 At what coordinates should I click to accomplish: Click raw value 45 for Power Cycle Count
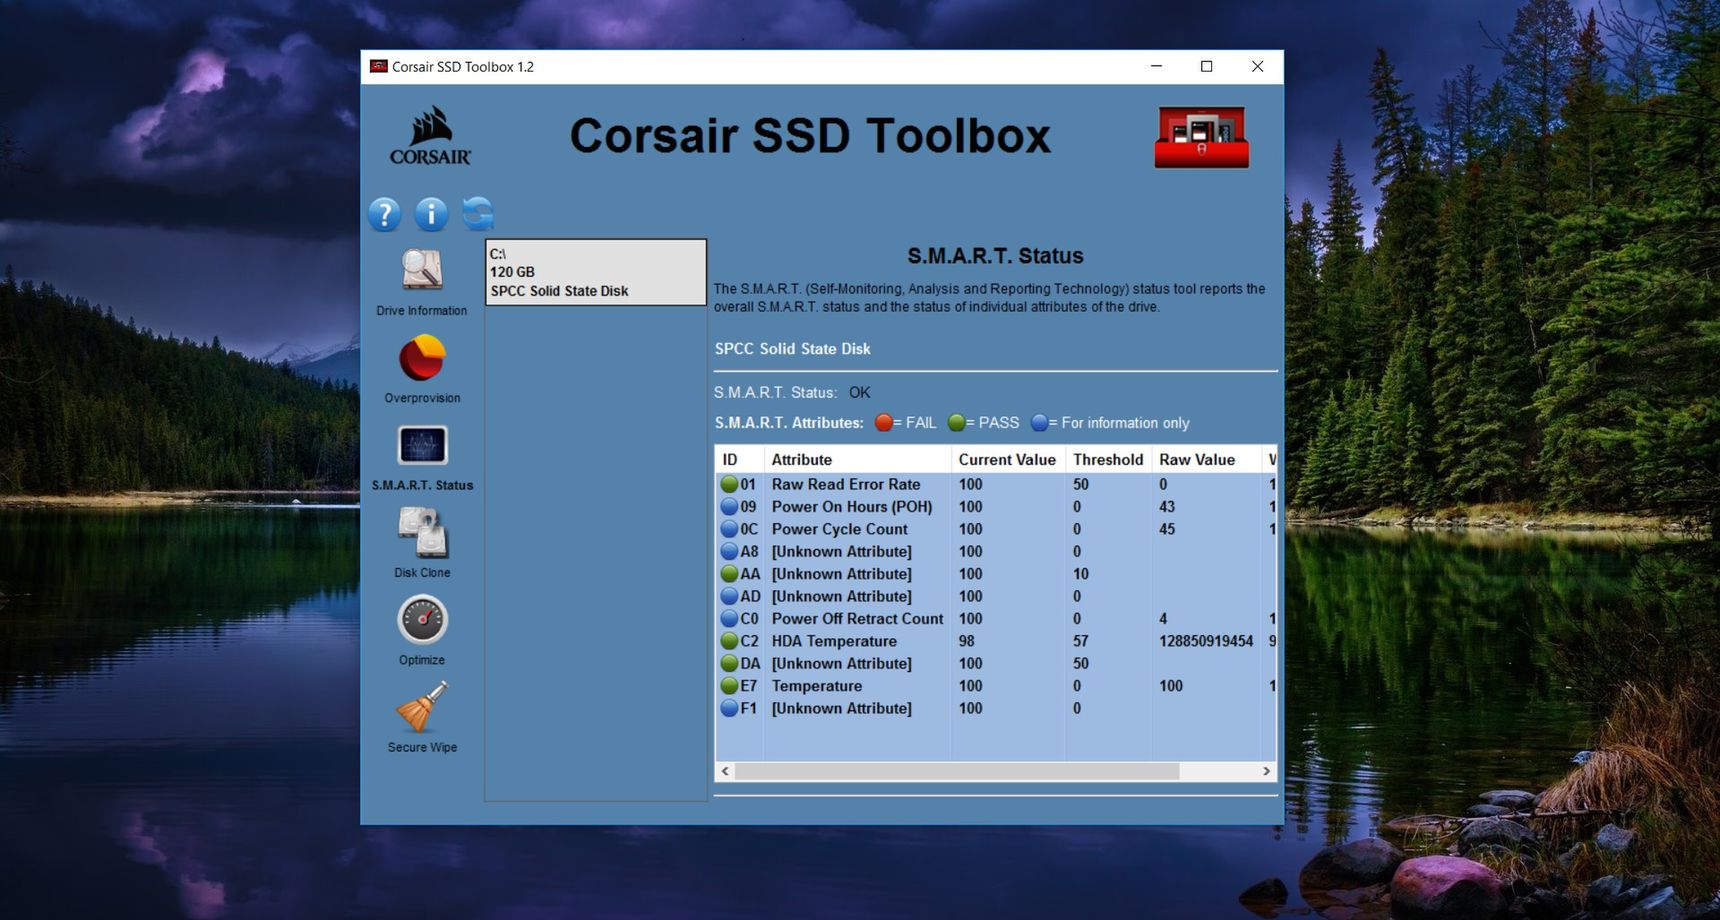point(1167,529)
